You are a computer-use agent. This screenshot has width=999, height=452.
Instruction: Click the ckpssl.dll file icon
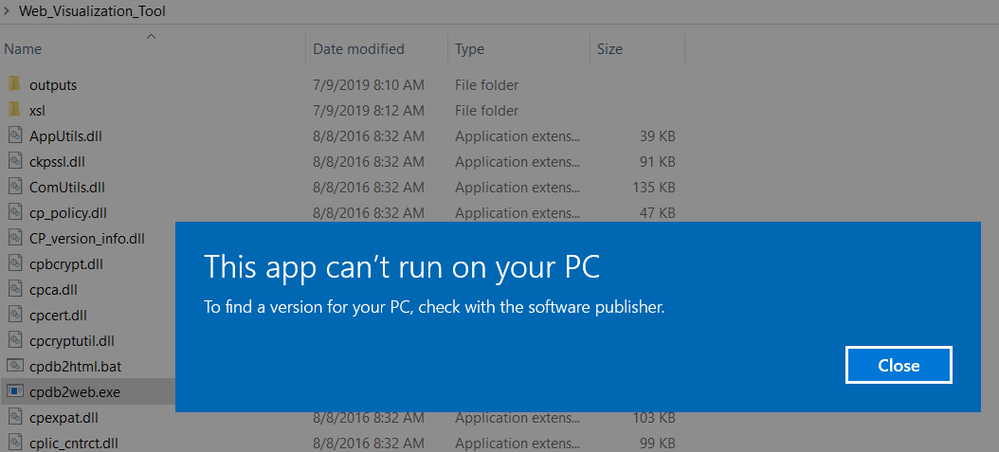tap(14, 161)
